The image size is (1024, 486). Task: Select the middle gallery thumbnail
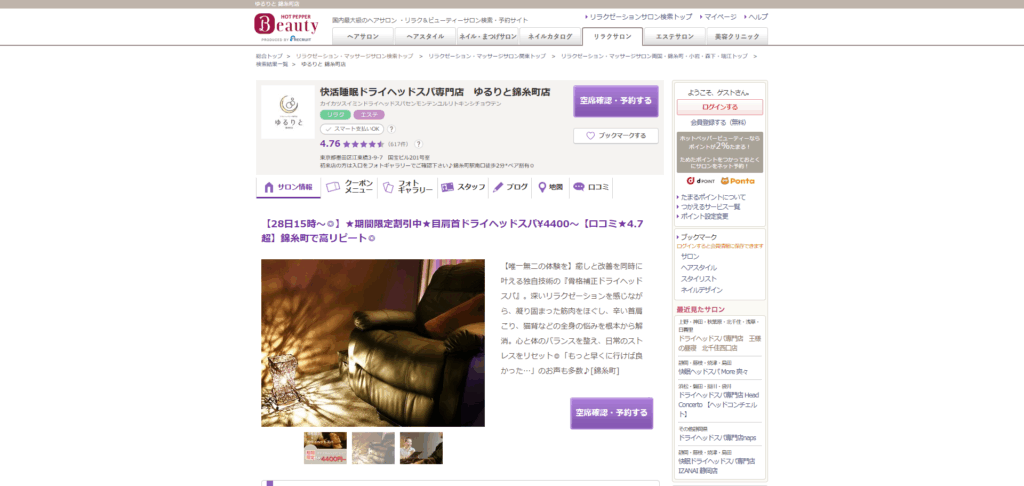373,448
